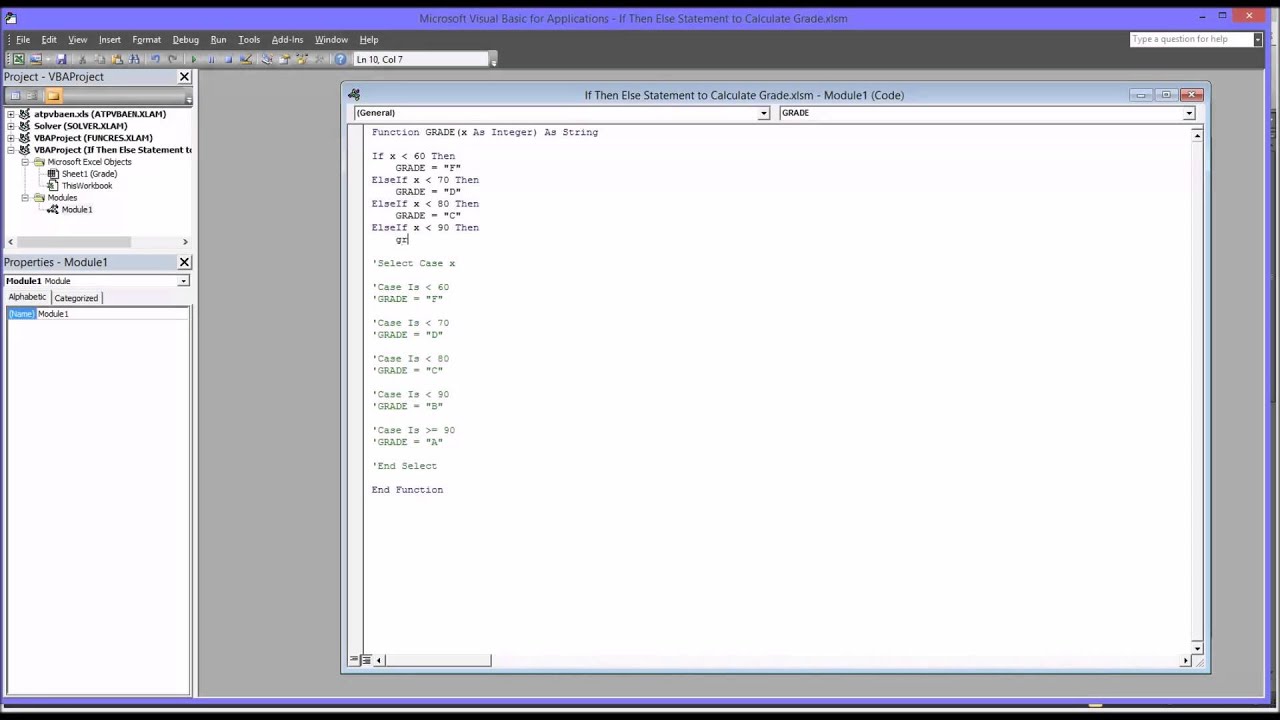Close the Properties - Module1 panel

184,262
